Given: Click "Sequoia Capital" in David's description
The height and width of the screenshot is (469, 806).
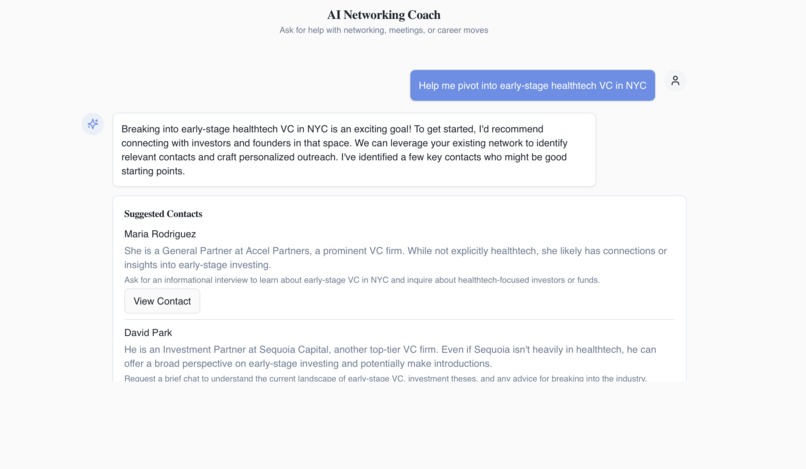Looking at the screenshot, I should tap(294, 350).
